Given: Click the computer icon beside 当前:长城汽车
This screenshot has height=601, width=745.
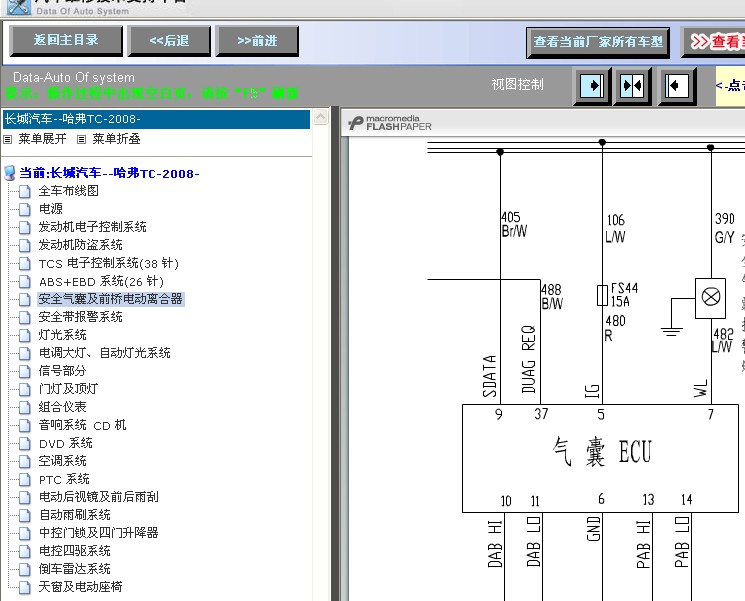Looking at the screenshot, I should pos(10,173).
